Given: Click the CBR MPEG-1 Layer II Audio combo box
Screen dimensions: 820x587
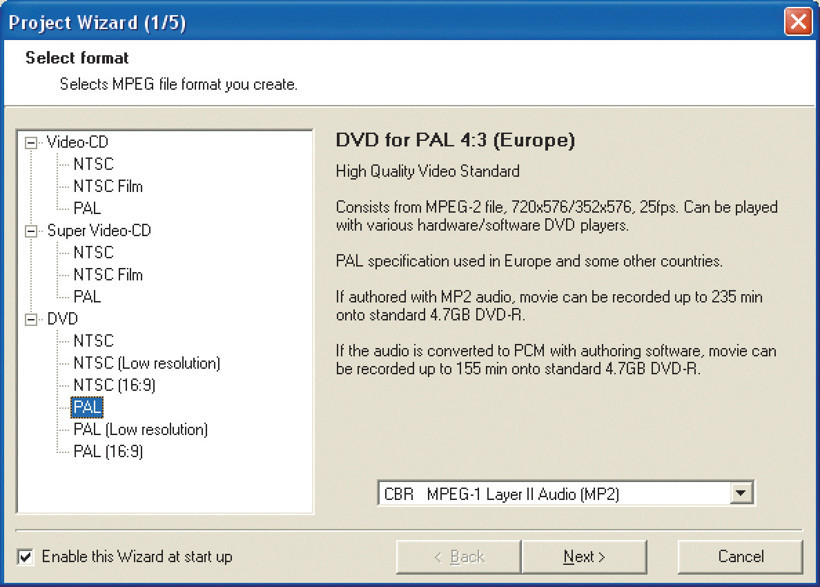Looking at the screenshot, I should click(x=565, y=493).
